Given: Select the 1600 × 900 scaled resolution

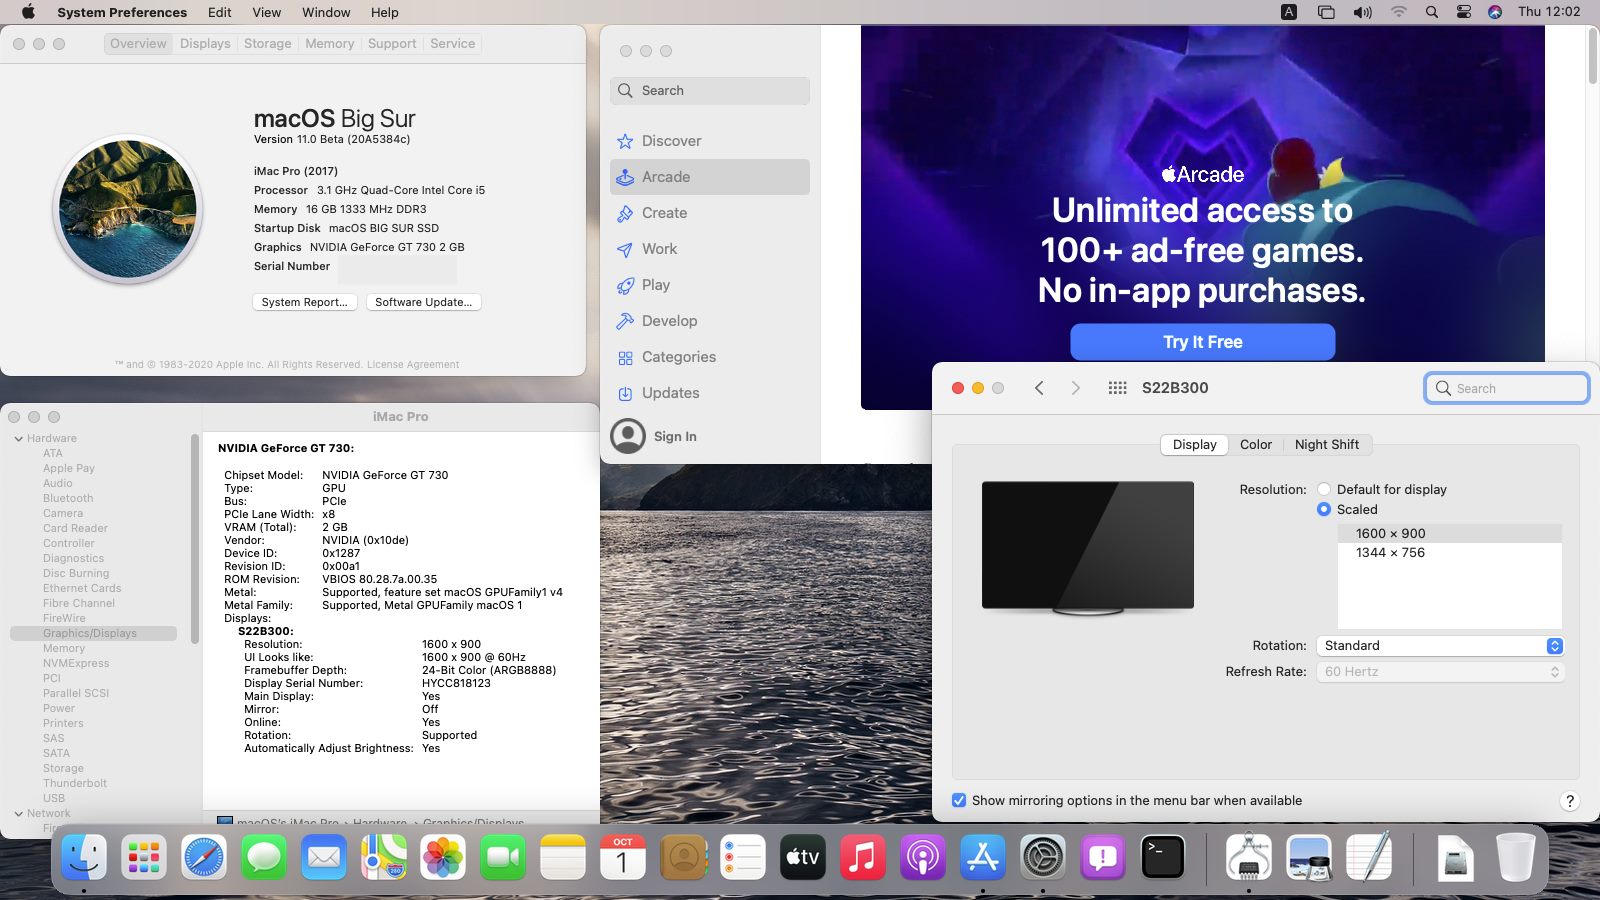Looking at the screenshot, I should (x=1450, y=534).
